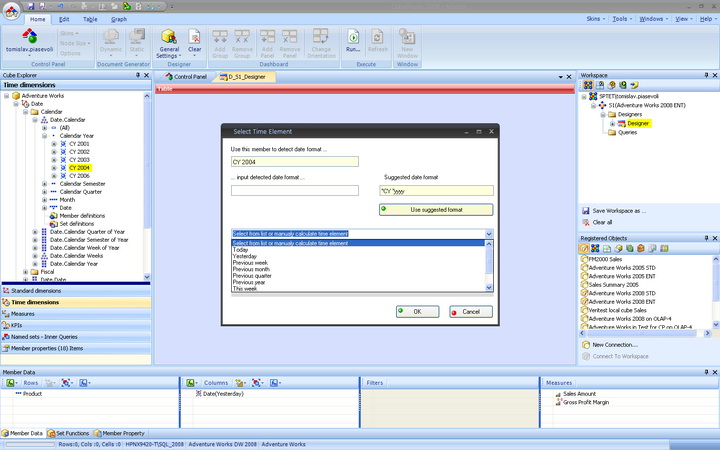Viewport: 720px width, 450px height.
Task: Click New Connection... link
Action: coord(615,345)
